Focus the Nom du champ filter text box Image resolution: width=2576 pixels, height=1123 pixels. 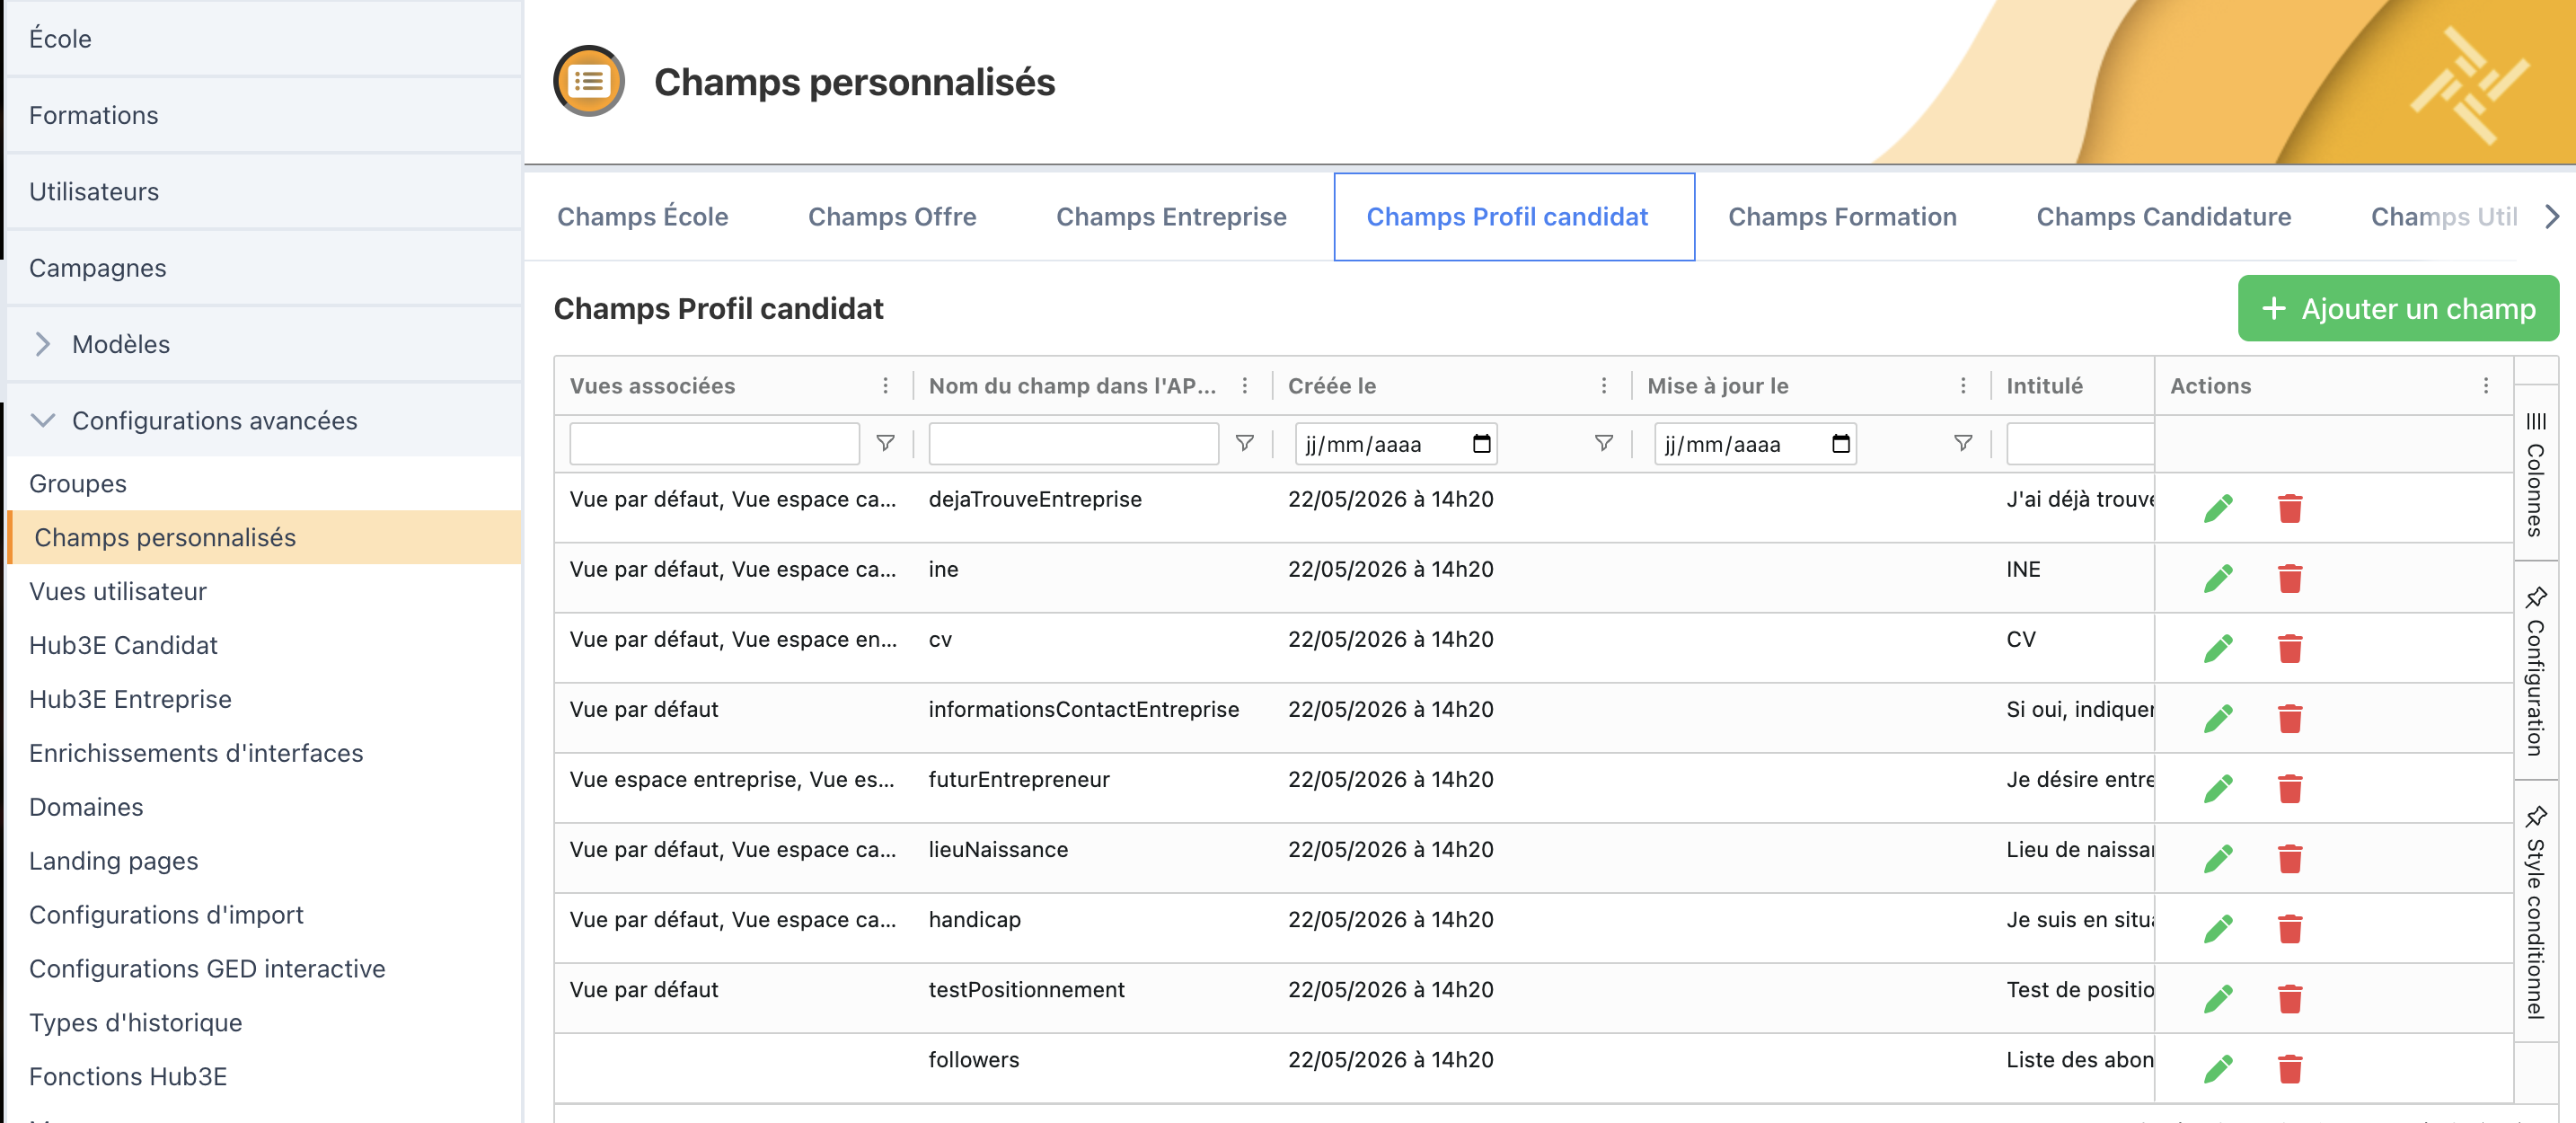click(x=1073, y=443)
